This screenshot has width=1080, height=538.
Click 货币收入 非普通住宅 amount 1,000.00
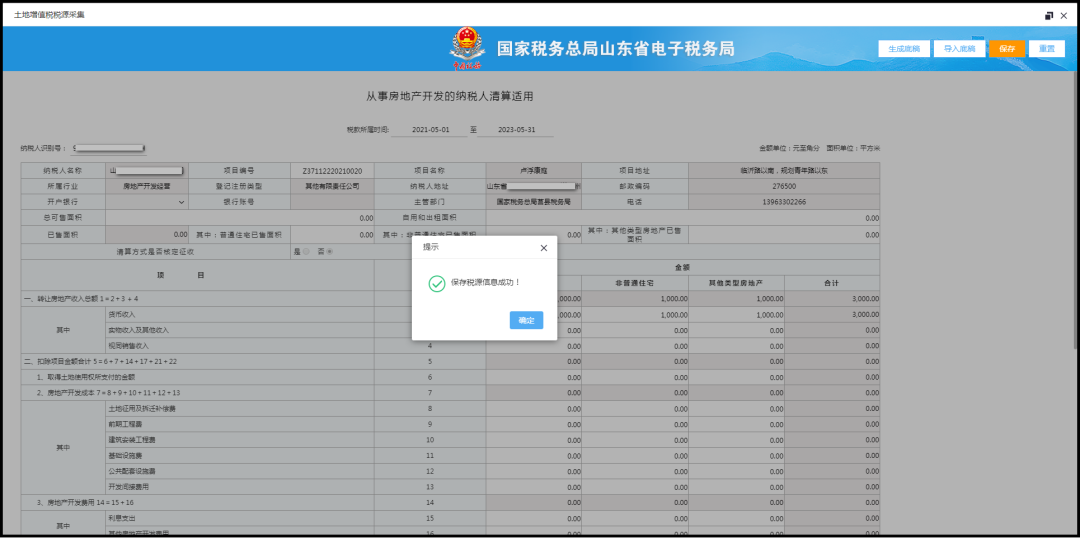(635, 314)
